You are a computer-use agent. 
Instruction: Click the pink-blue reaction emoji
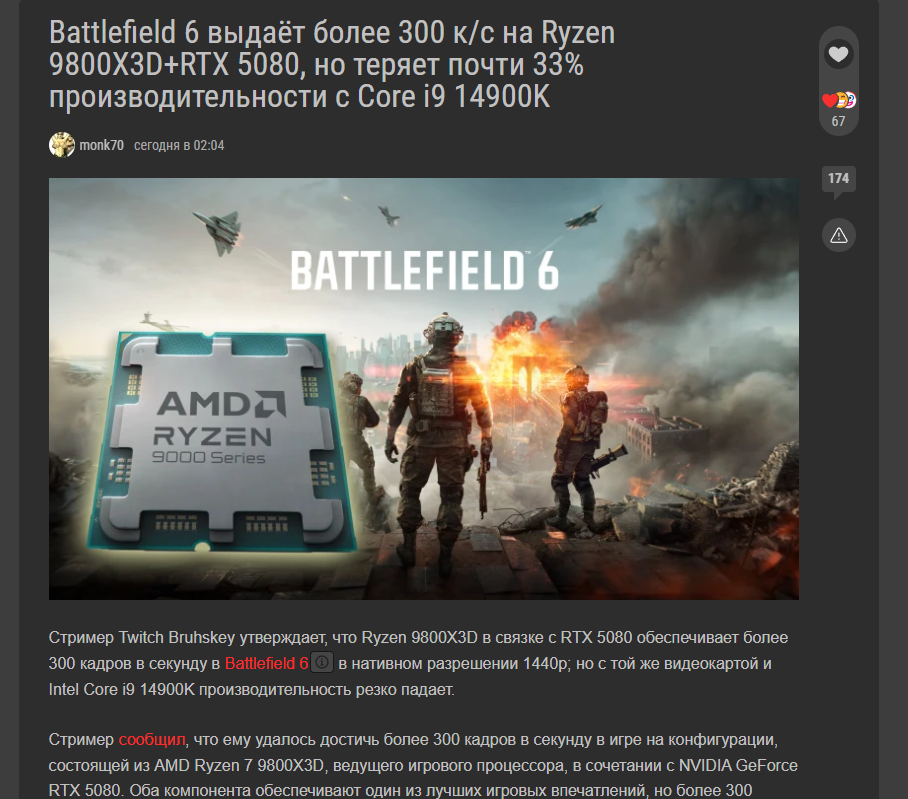tap(850, 100)
